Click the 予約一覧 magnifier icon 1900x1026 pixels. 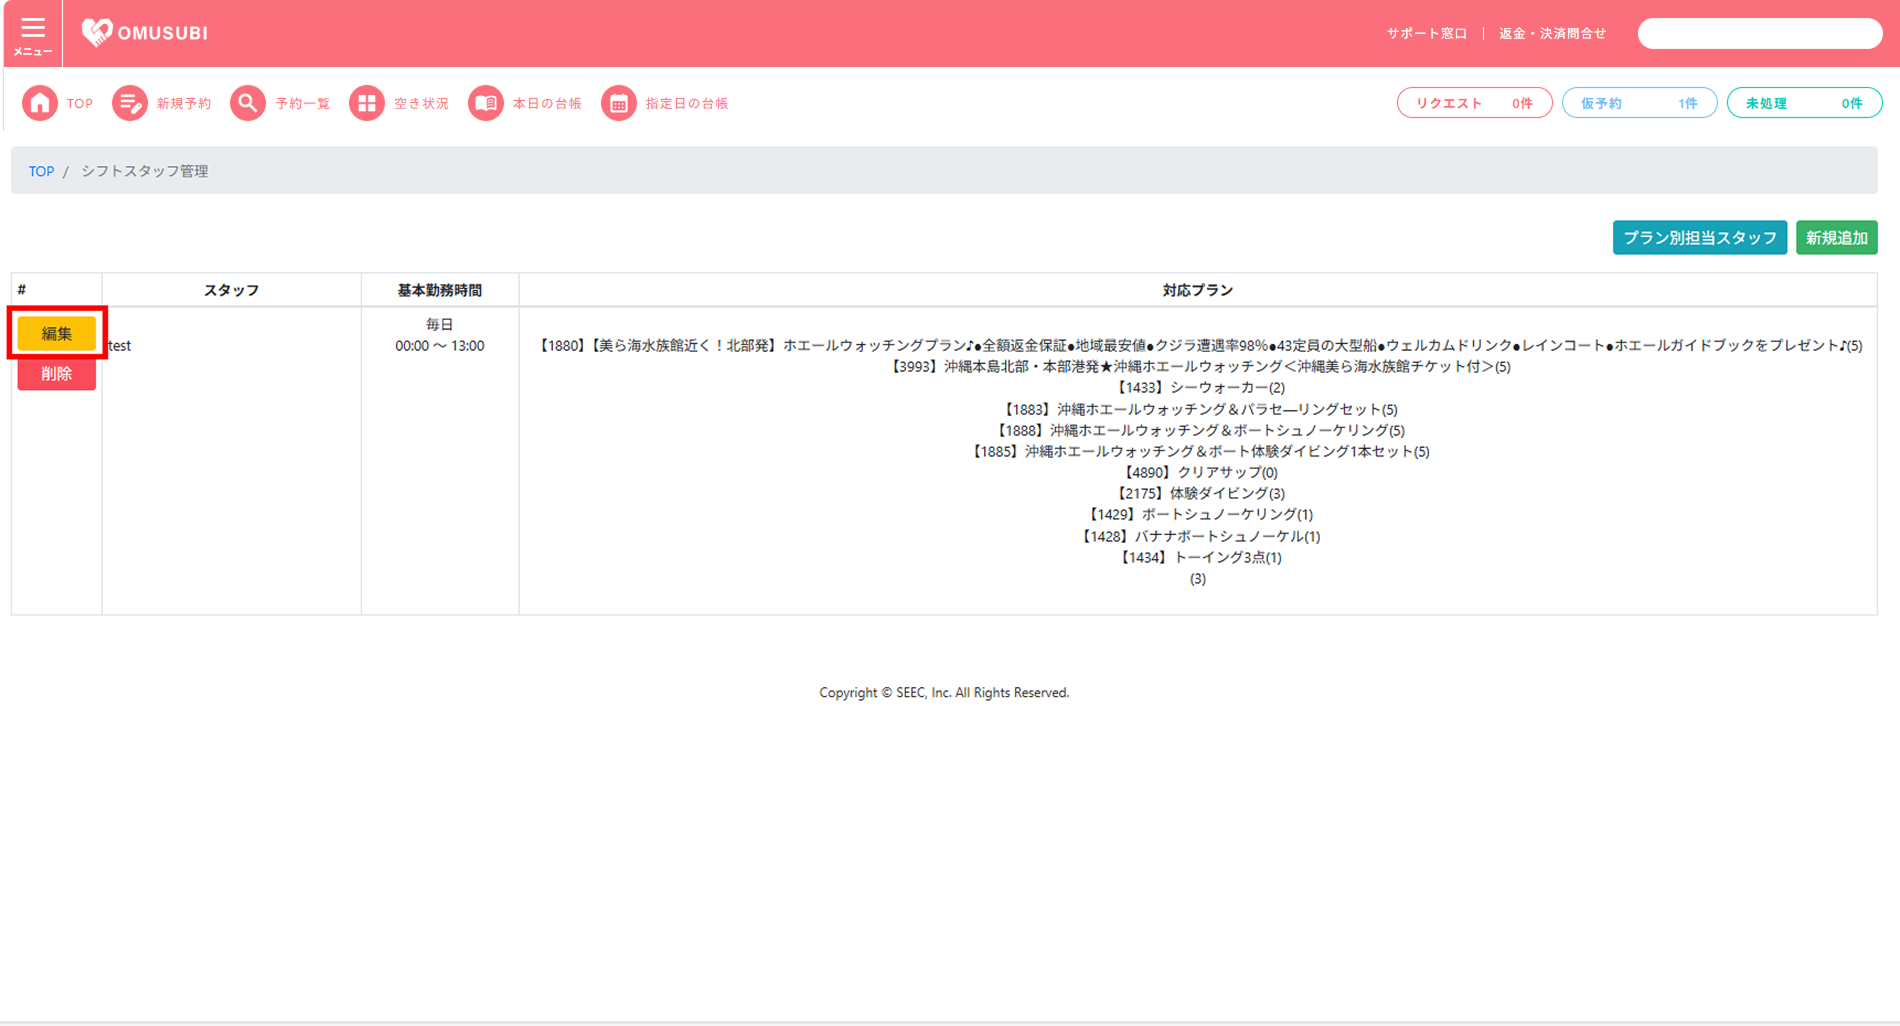point(248,103)
